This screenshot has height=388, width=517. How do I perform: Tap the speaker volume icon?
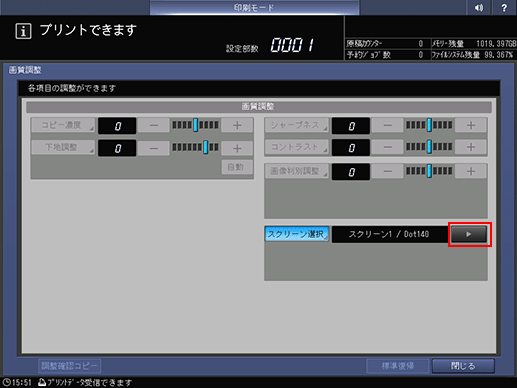coord(479,7)
